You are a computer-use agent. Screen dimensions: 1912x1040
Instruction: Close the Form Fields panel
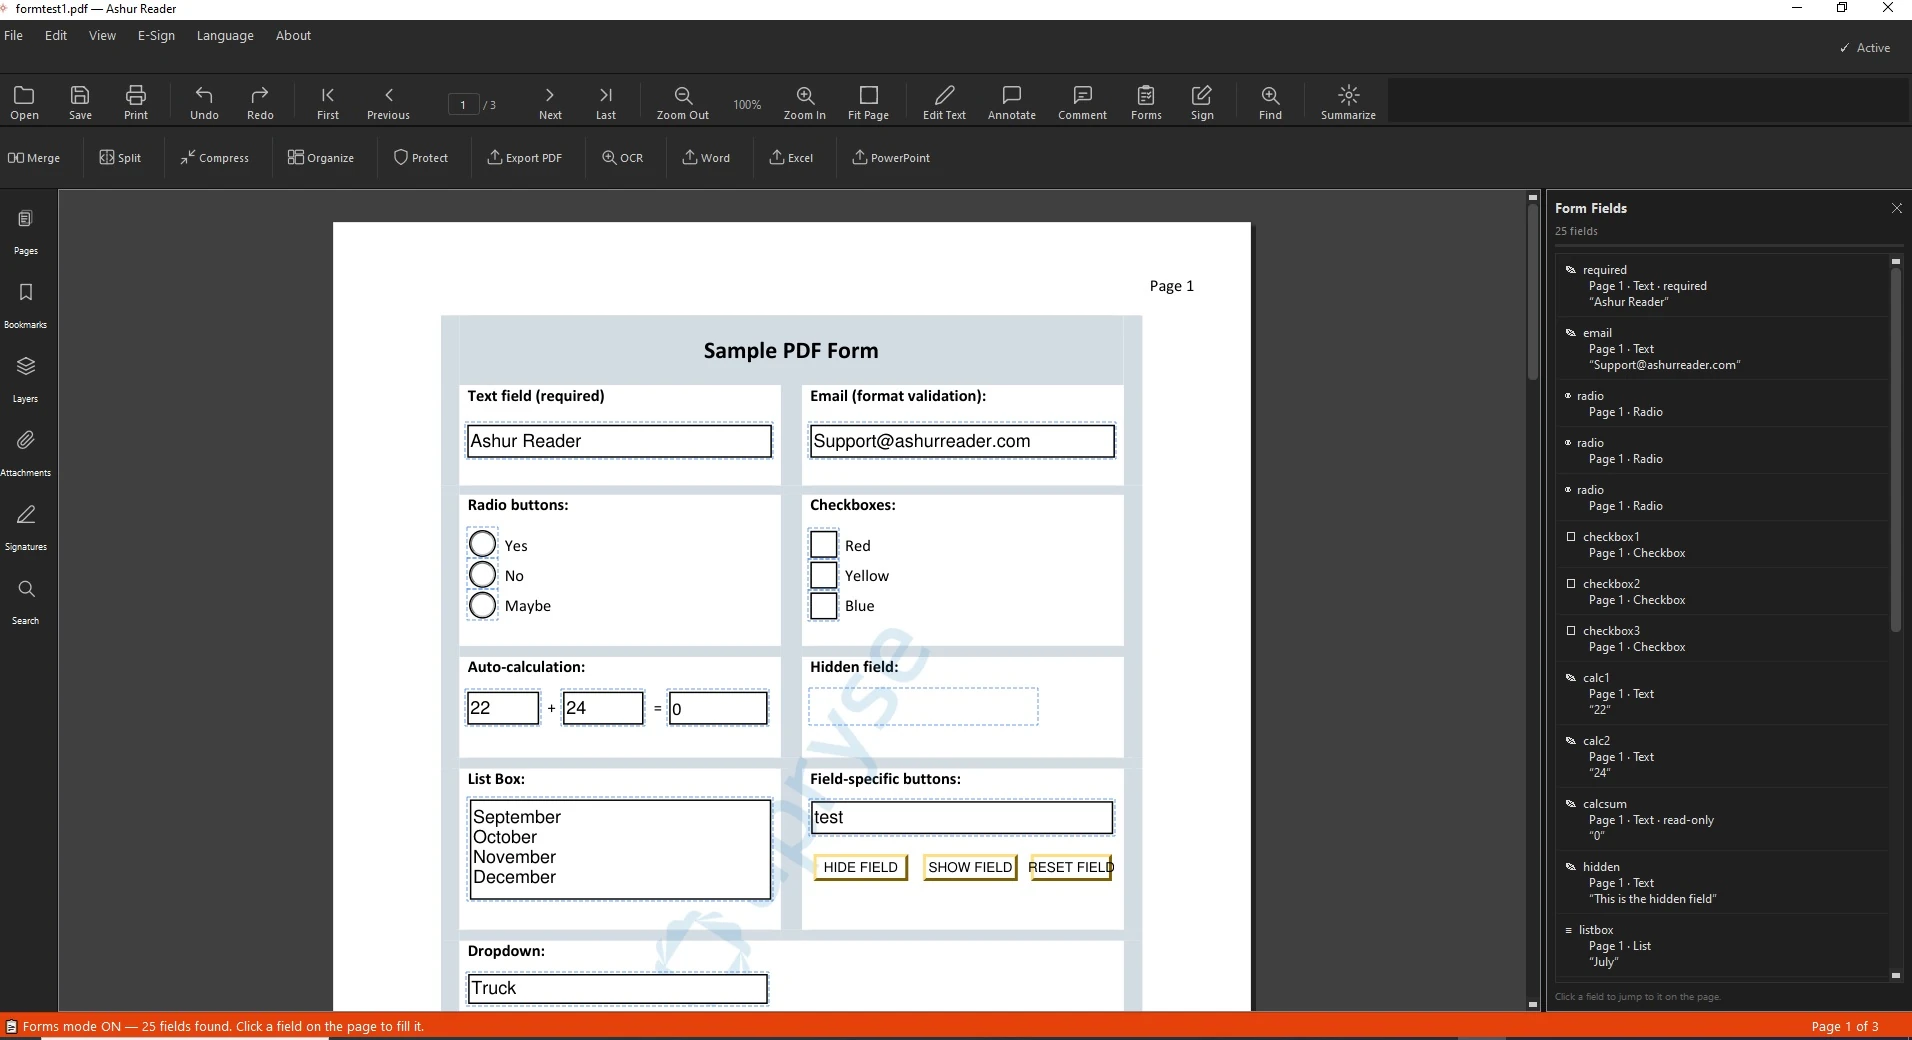point(1897,208)
